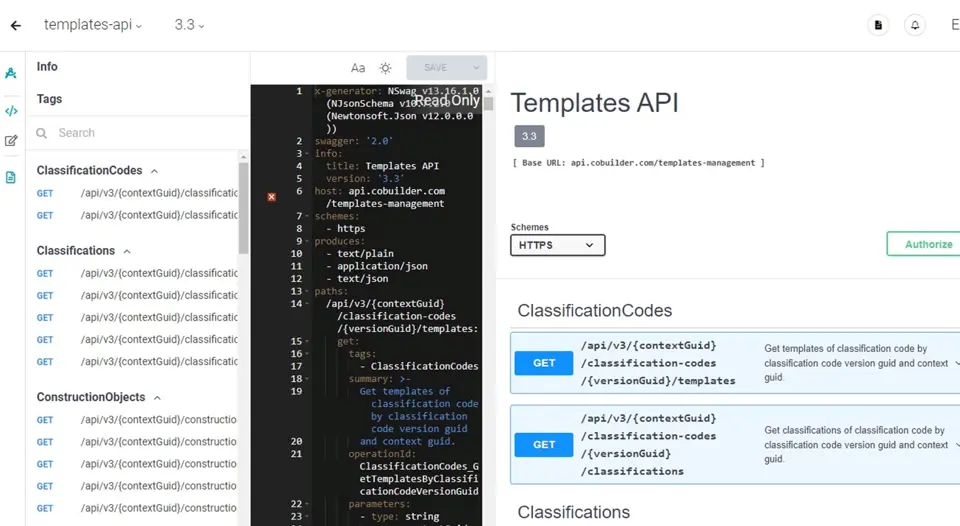Screen dimensions: 960x526
Task: Open the documentation page icon in left rail
Action: click(11, 178)
